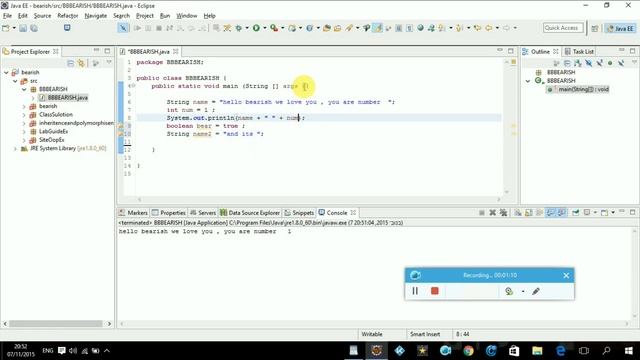Click the Back navigation arrow icon
The image size is (640, 360).
tap(488, 28)
